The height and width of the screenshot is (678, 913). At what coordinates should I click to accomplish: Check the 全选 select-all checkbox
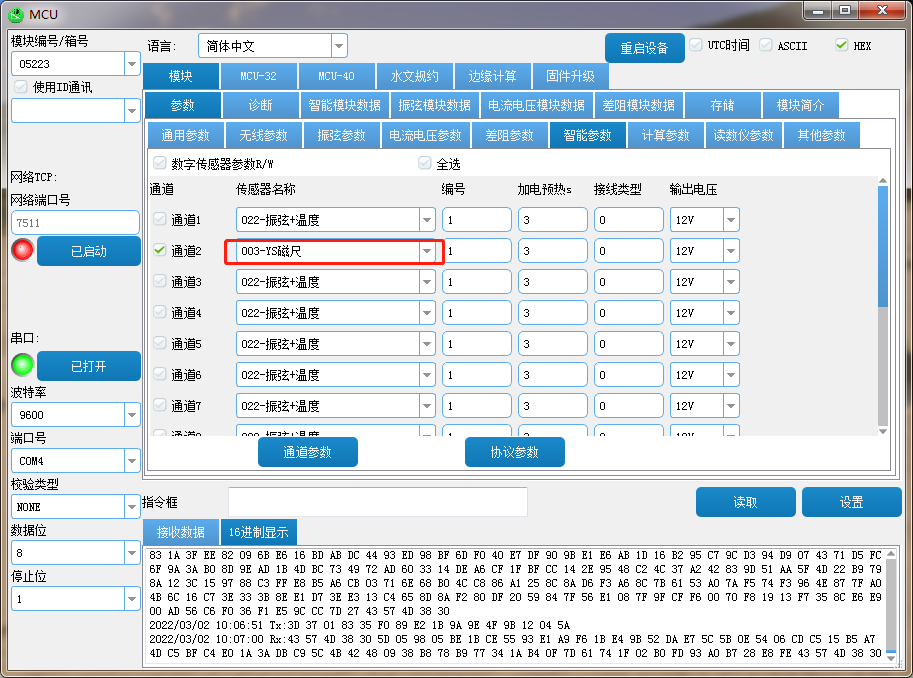pyautogui.click(x=425, y=164)
